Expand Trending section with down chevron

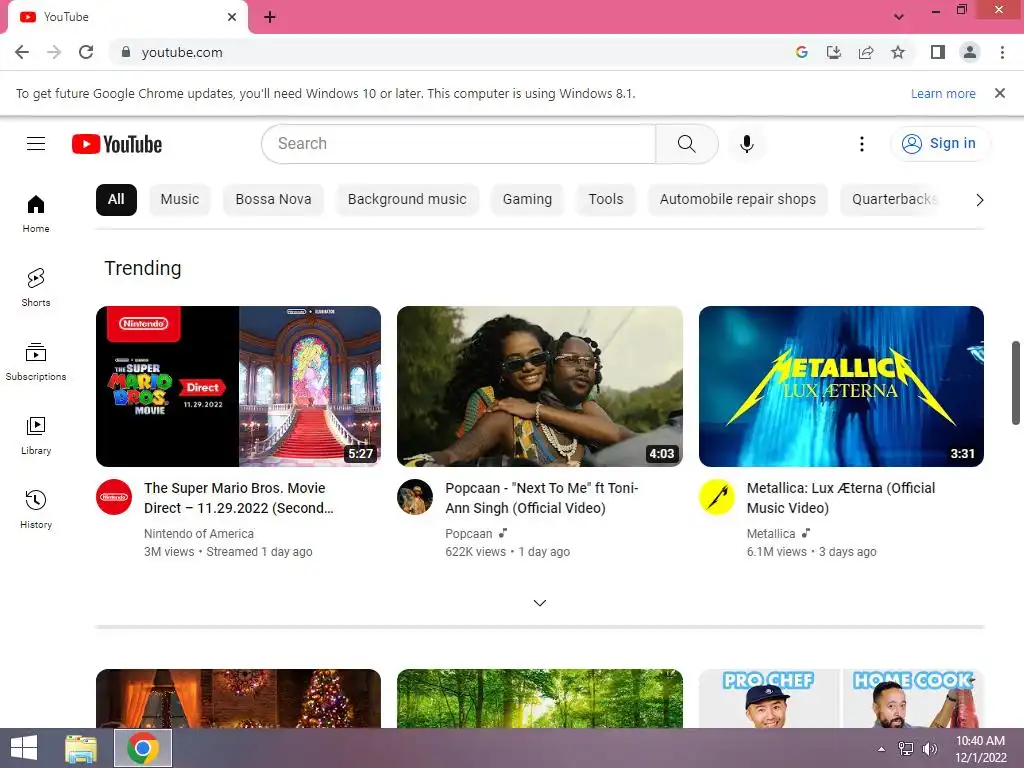point(539,603)
